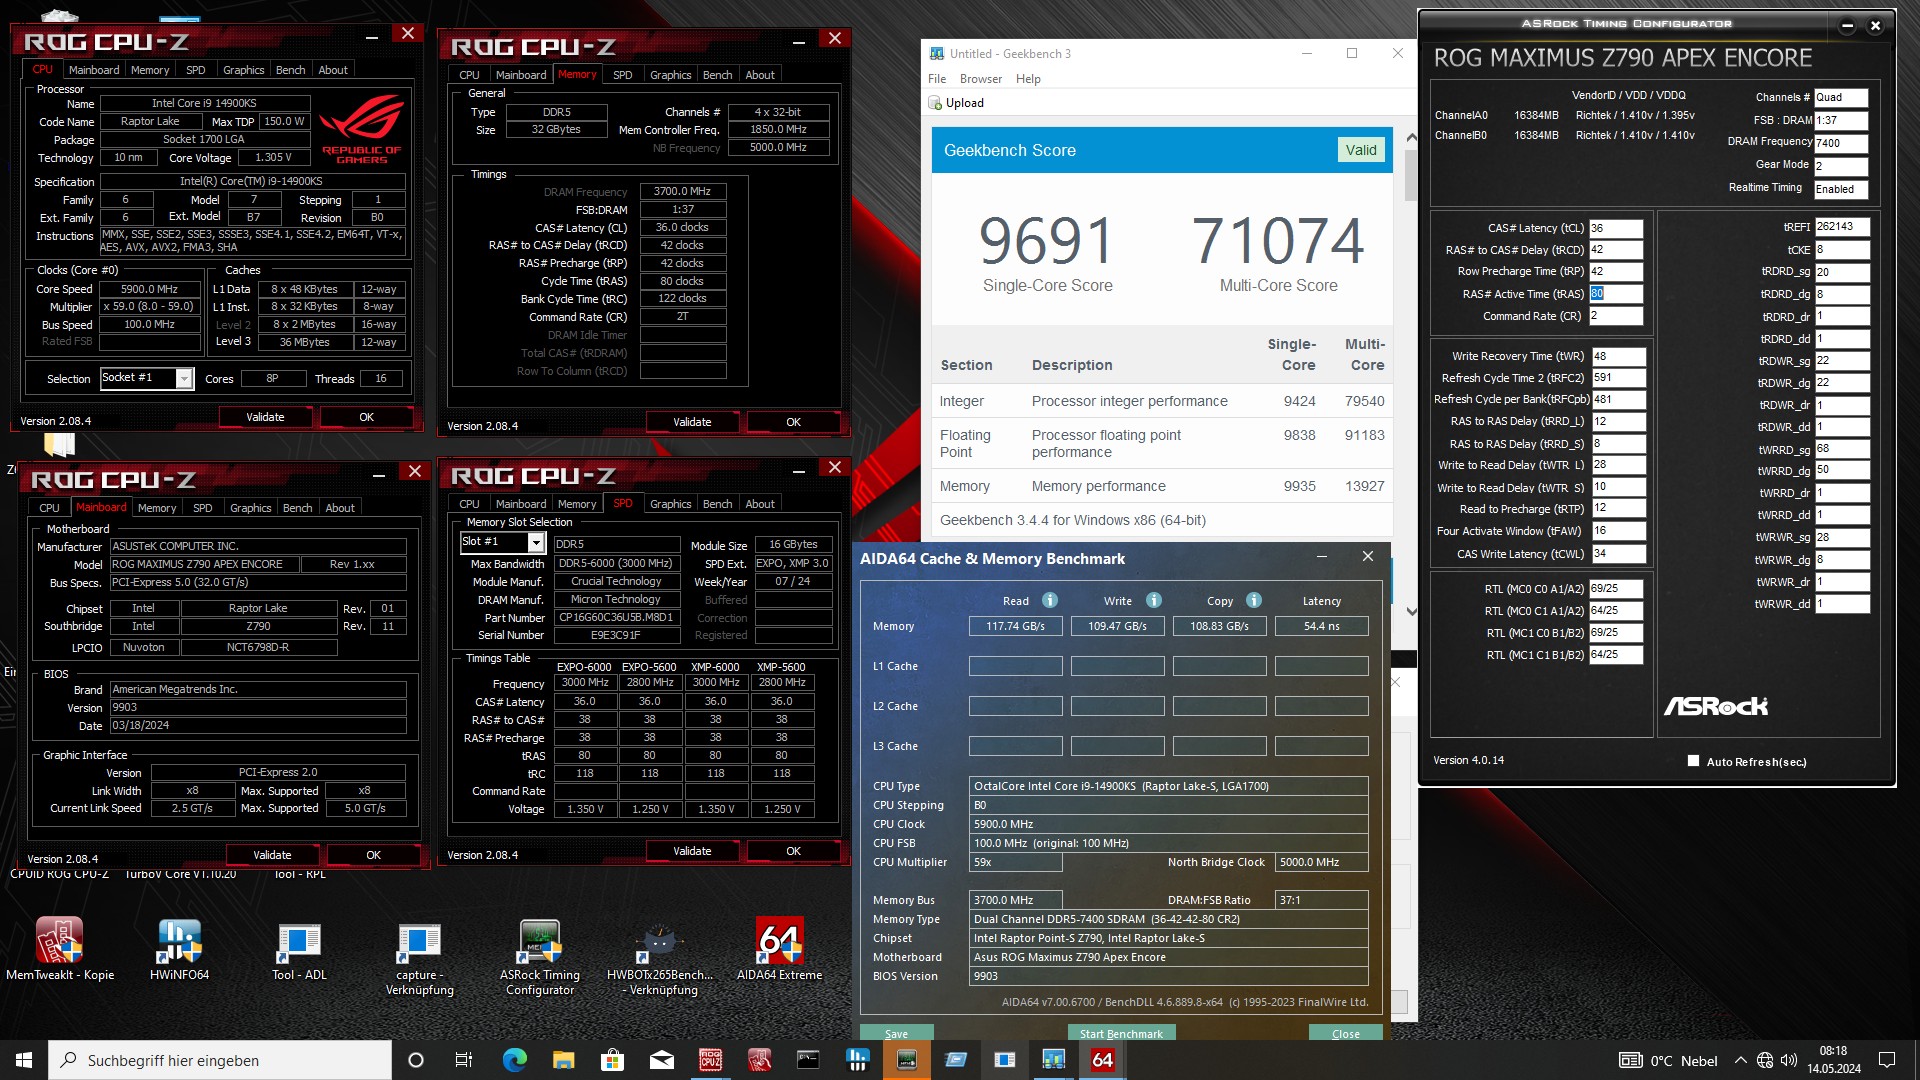Screen dimensions: 1920x1080
Task: Open the Tool - ADL desktop shortcut
Action: point(299,948)
